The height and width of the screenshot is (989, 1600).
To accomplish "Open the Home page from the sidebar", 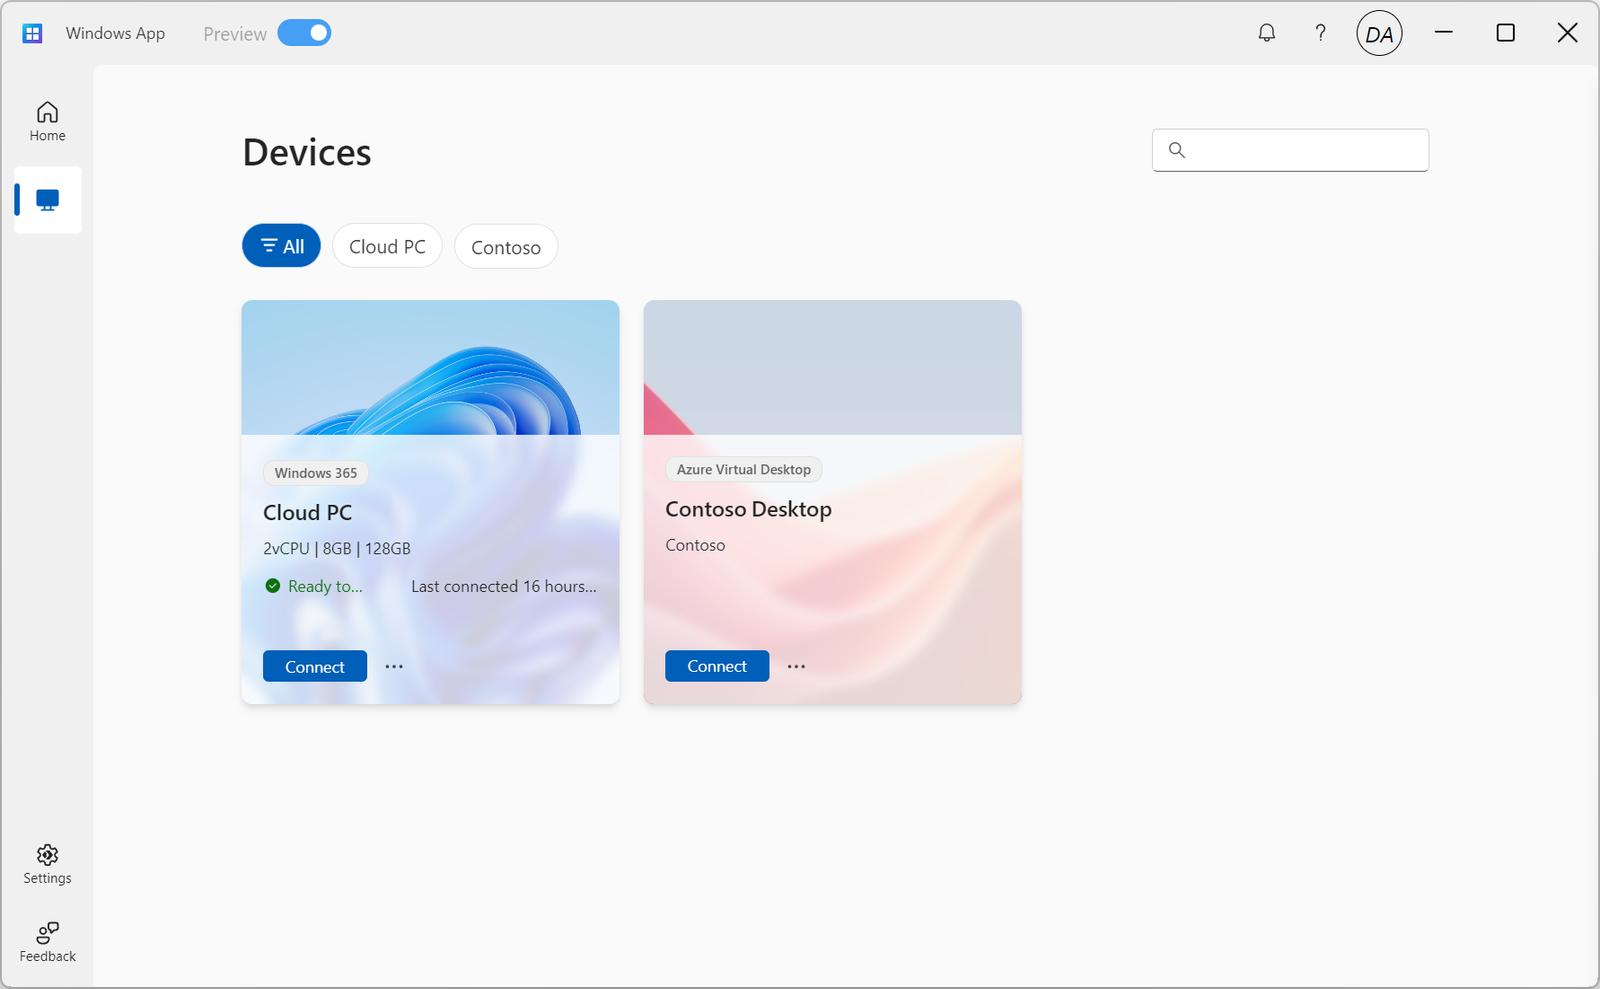I will pyautogui.click(x=47, y=119).
